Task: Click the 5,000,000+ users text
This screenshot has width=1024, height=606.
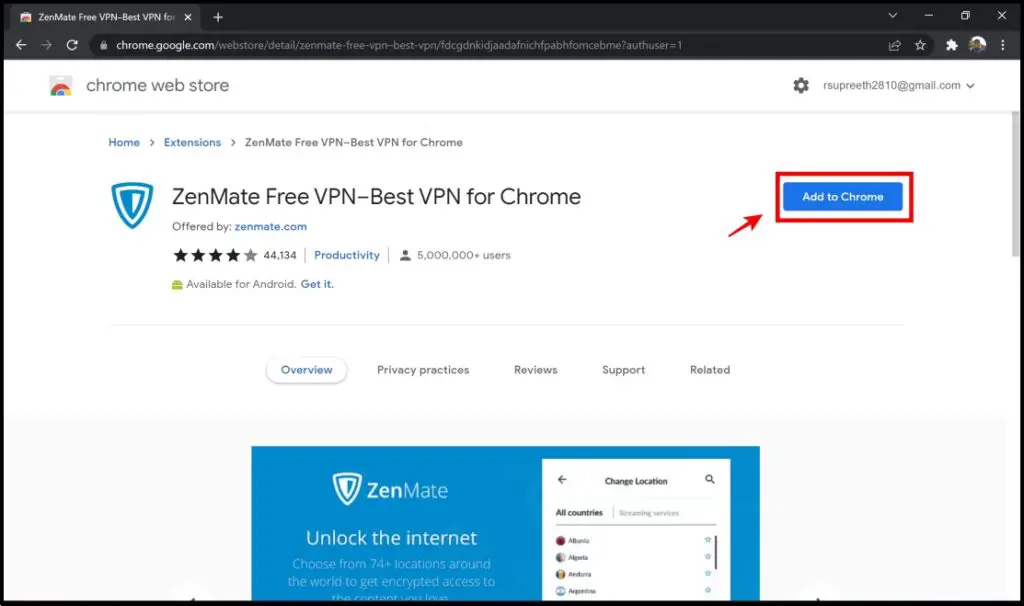Action: coord(464,255)
